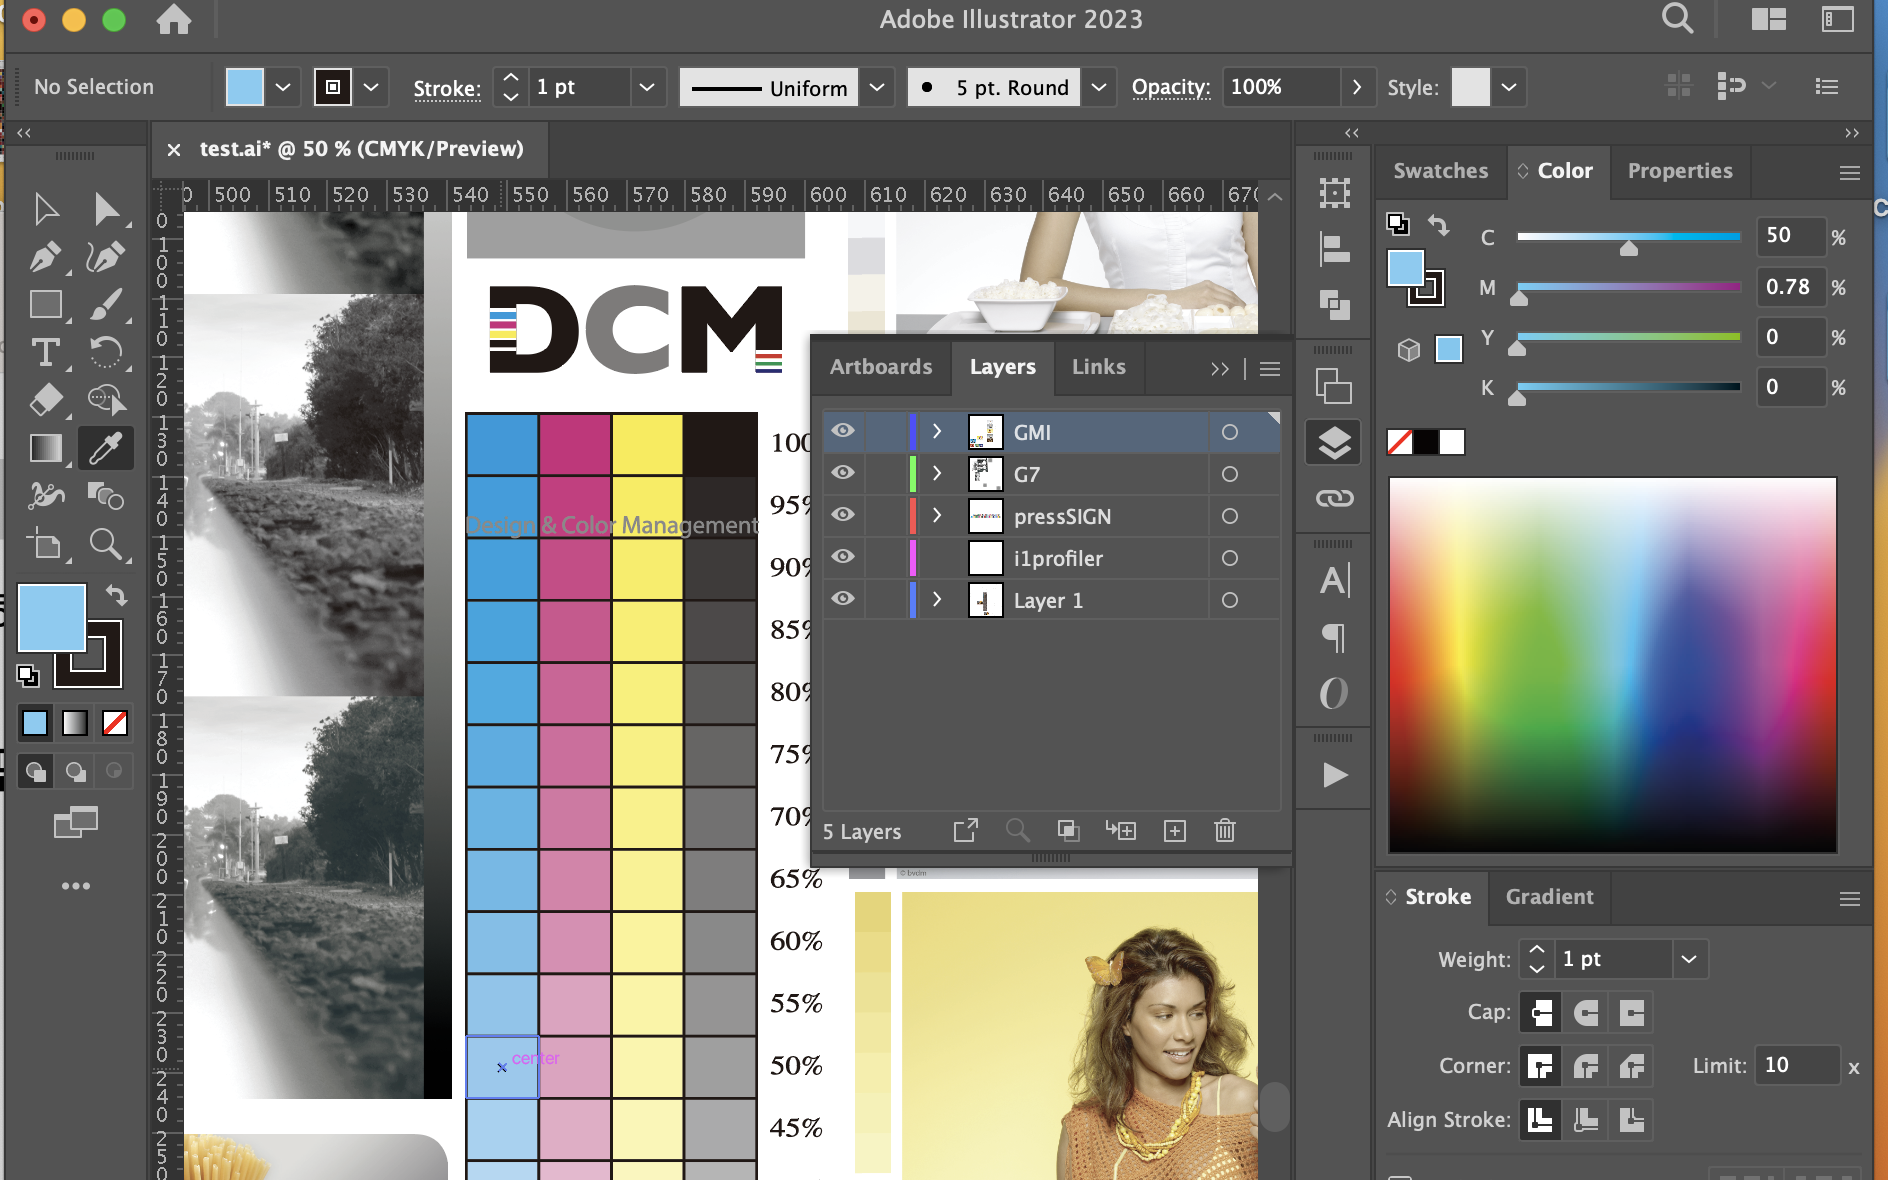The width and height of the screenshot is (1888, 1180).
Task: Click the white swatch in Color panel
Action: [x=1453, y=441]
